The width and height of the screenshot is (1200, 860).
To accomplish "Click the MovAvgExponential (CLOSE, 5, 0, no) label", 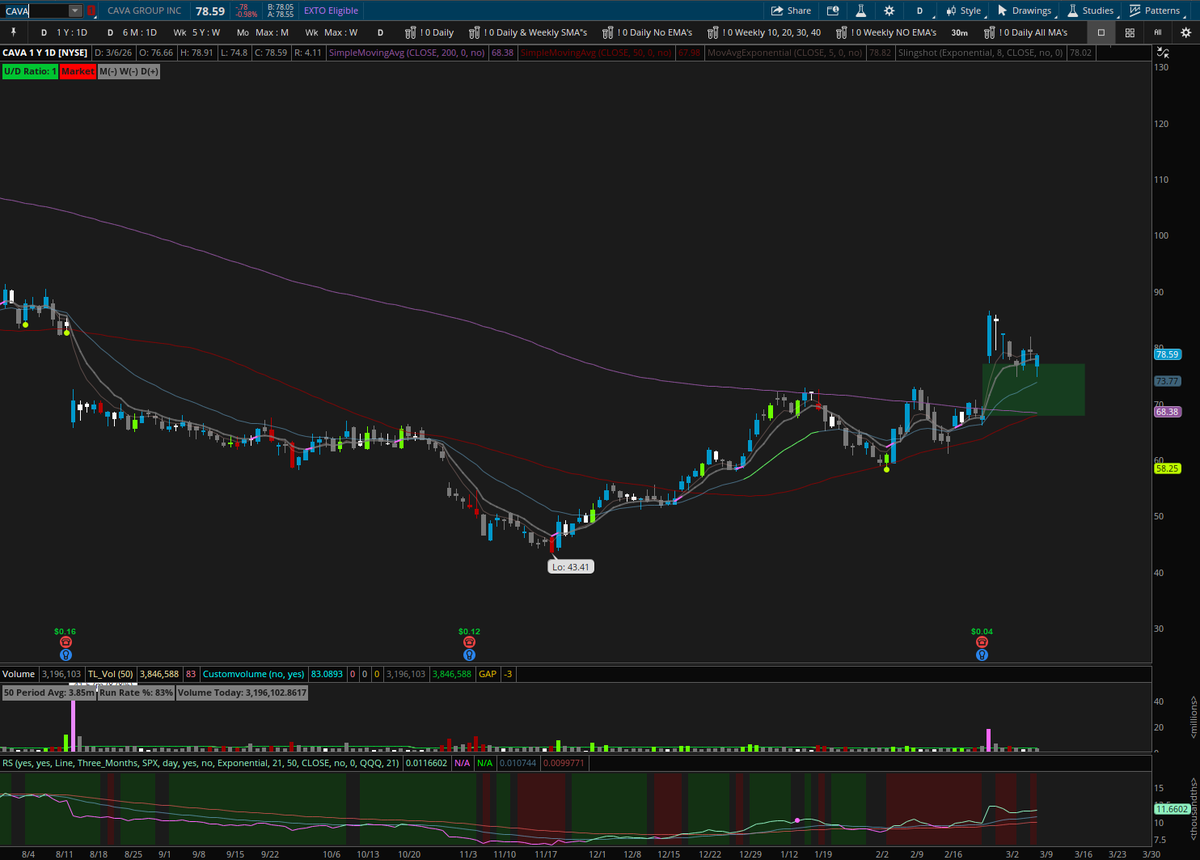I will 786,52.
